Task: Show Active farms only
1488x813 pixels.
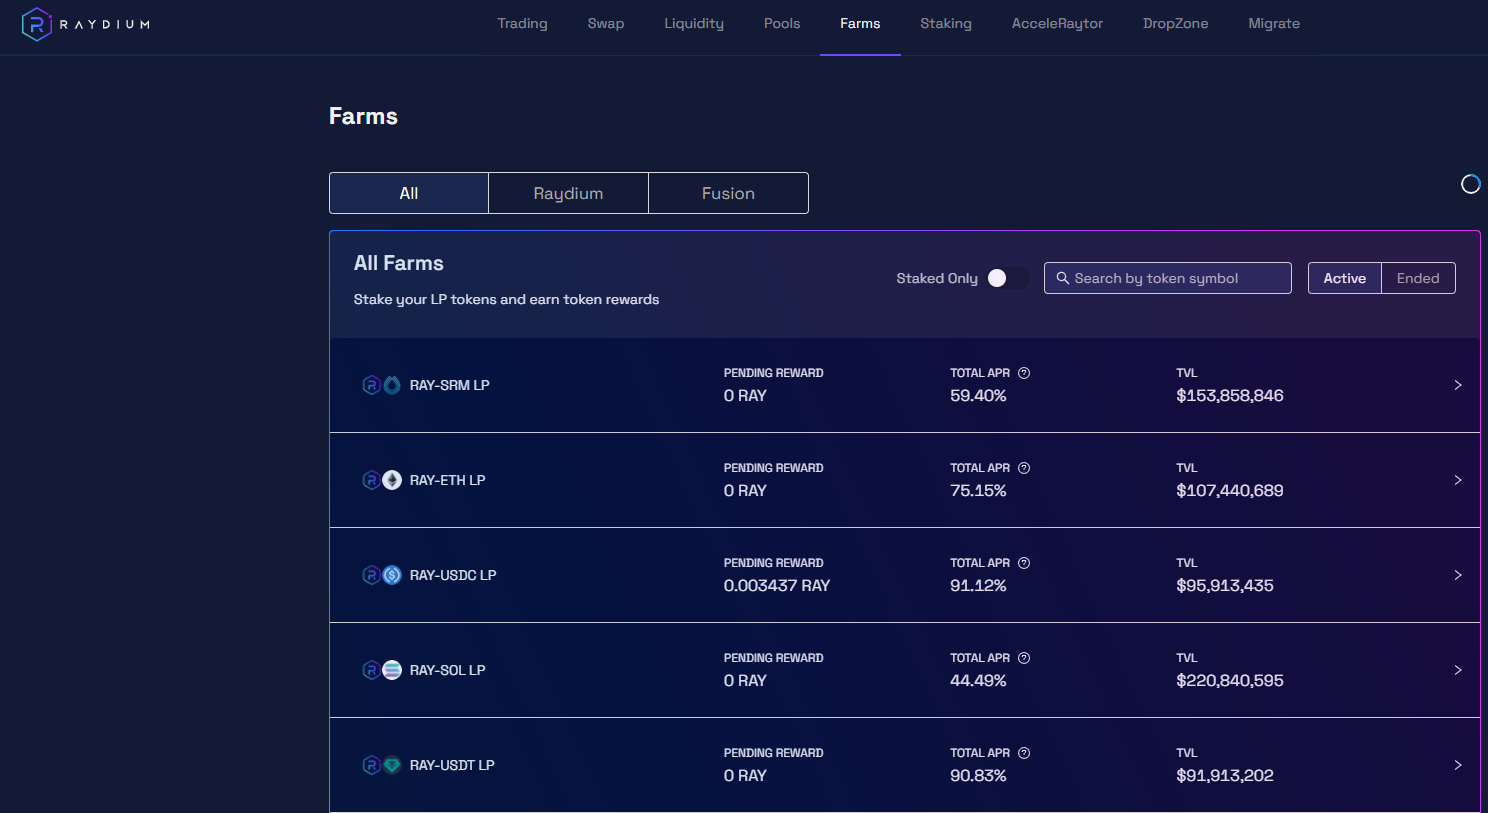Action: 1344,278
